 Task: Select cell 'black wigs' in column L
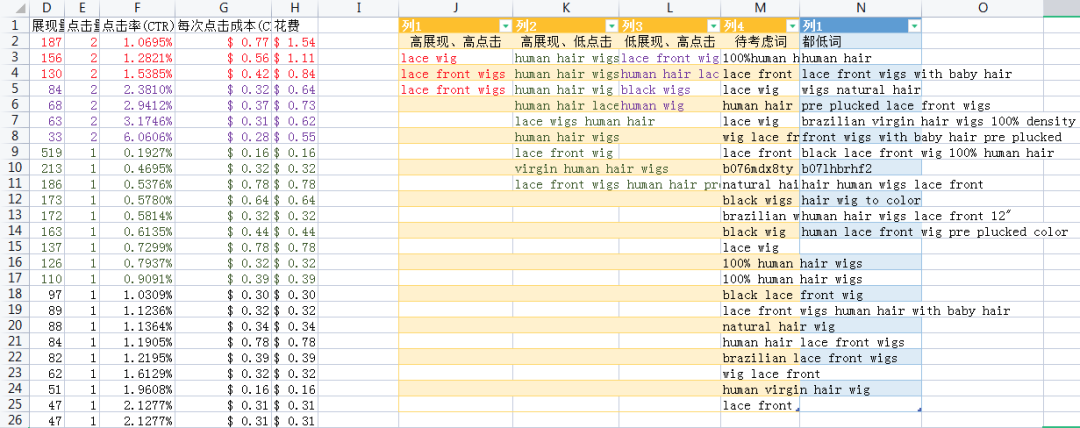[x=669, y=90]
